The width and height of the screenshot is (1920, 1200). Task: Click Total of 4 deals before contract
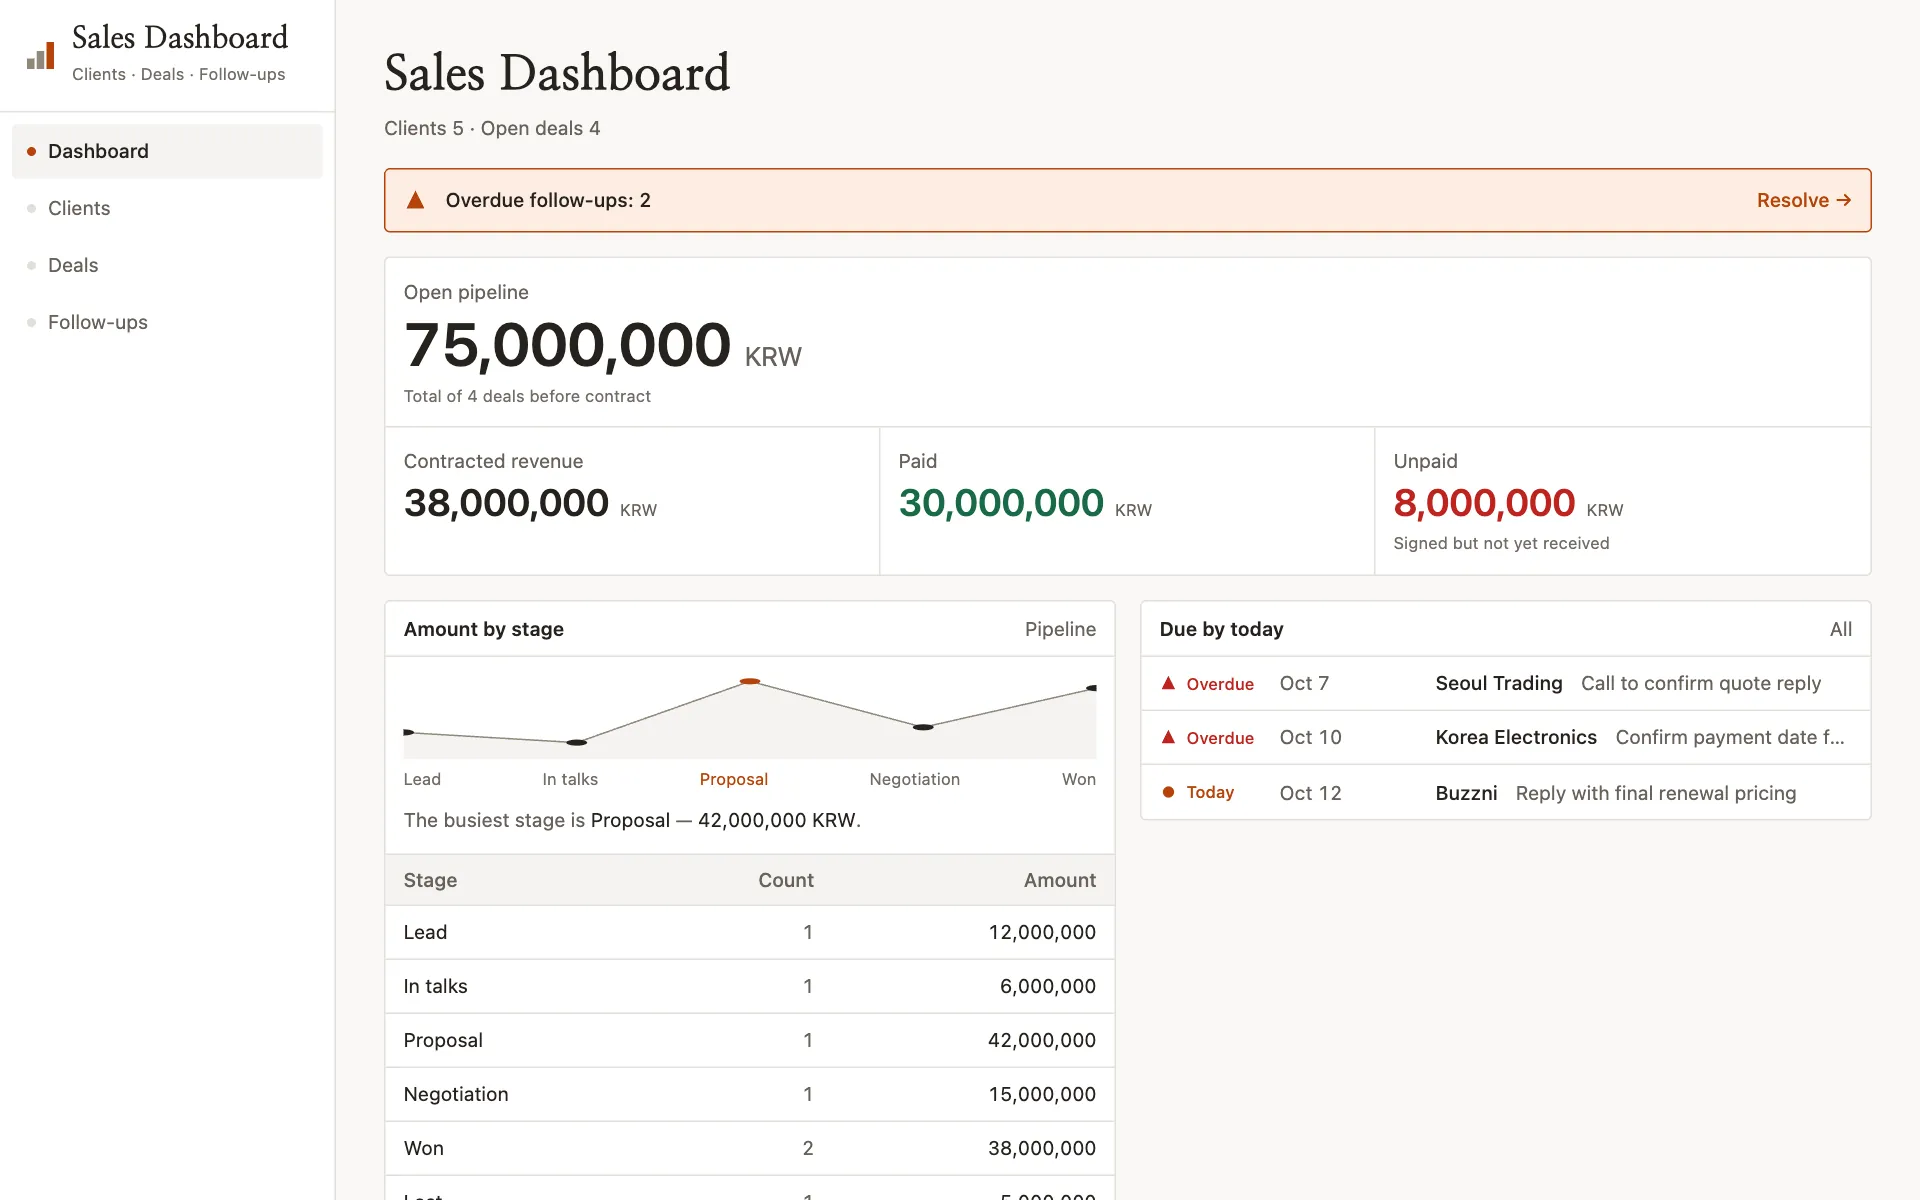(527, 396)
